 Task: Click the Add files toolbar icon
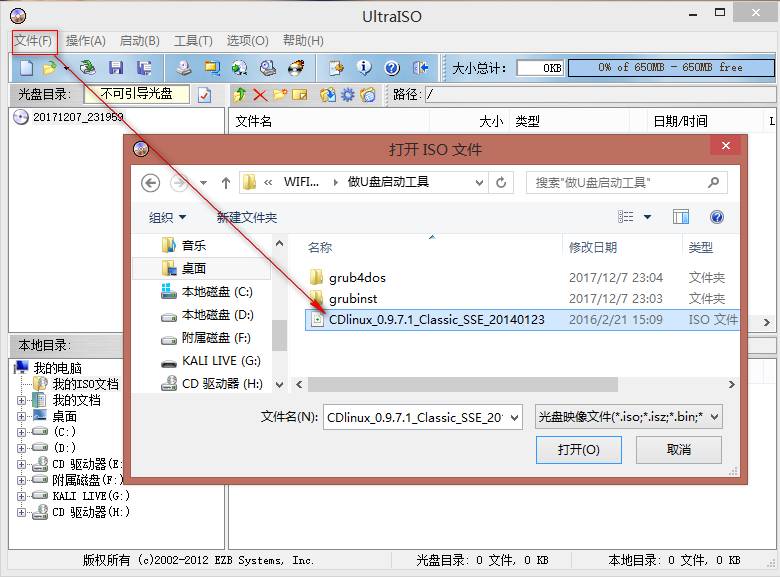pos(336,68)
